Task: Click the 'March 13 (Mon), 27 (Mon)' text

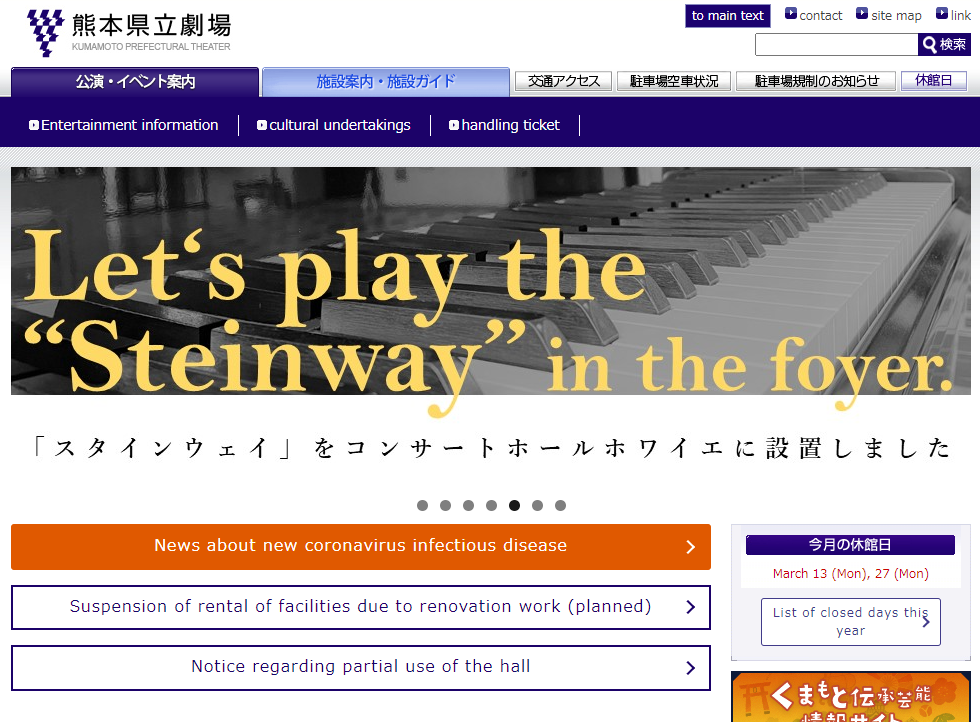Action: coord(851,573)
